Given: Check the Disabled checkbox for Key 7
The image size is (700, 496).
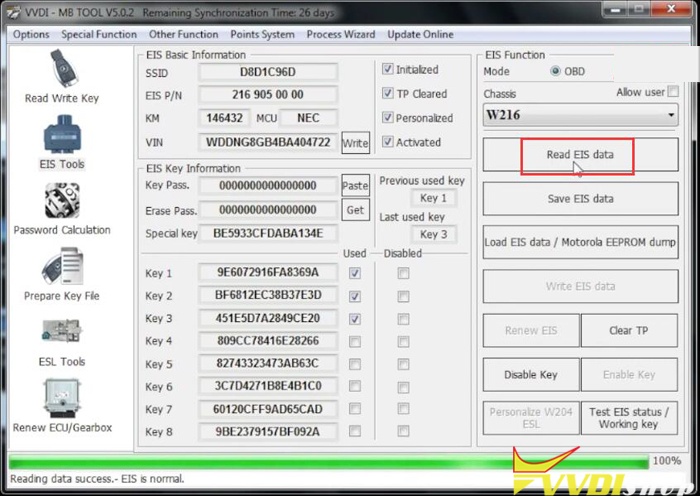Looking at the screenshot, I should coord(403,408).
